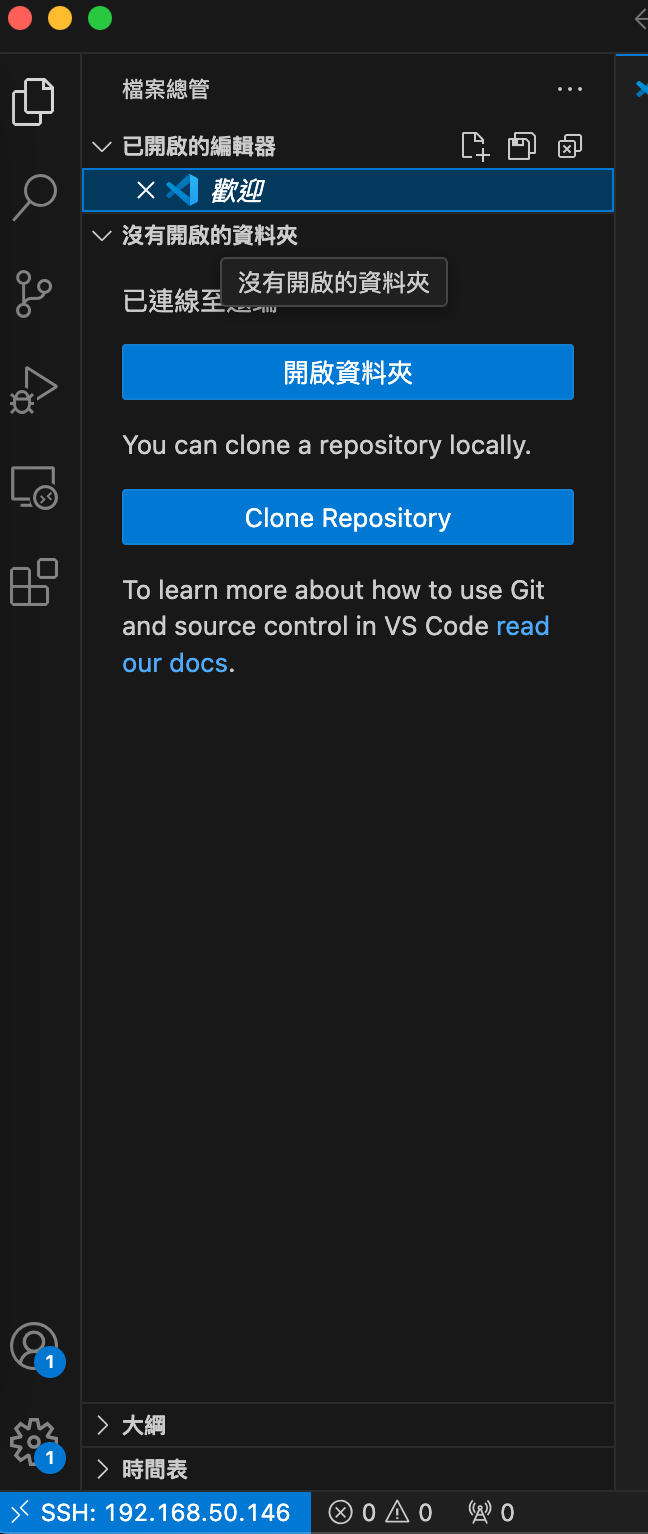This screenshot has width=648, height=1534.
Task: Open the Extensions view
Action: coord(34,582)
